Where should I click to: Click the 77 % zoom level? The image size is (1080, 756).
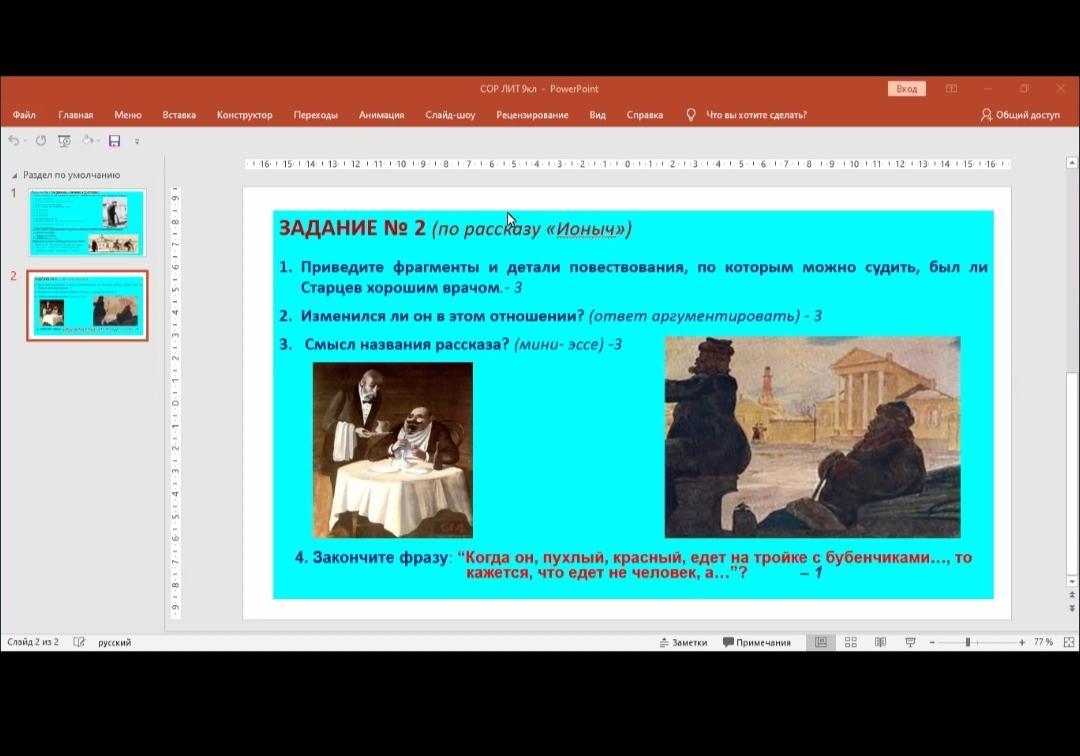(x=1043, y=642)
